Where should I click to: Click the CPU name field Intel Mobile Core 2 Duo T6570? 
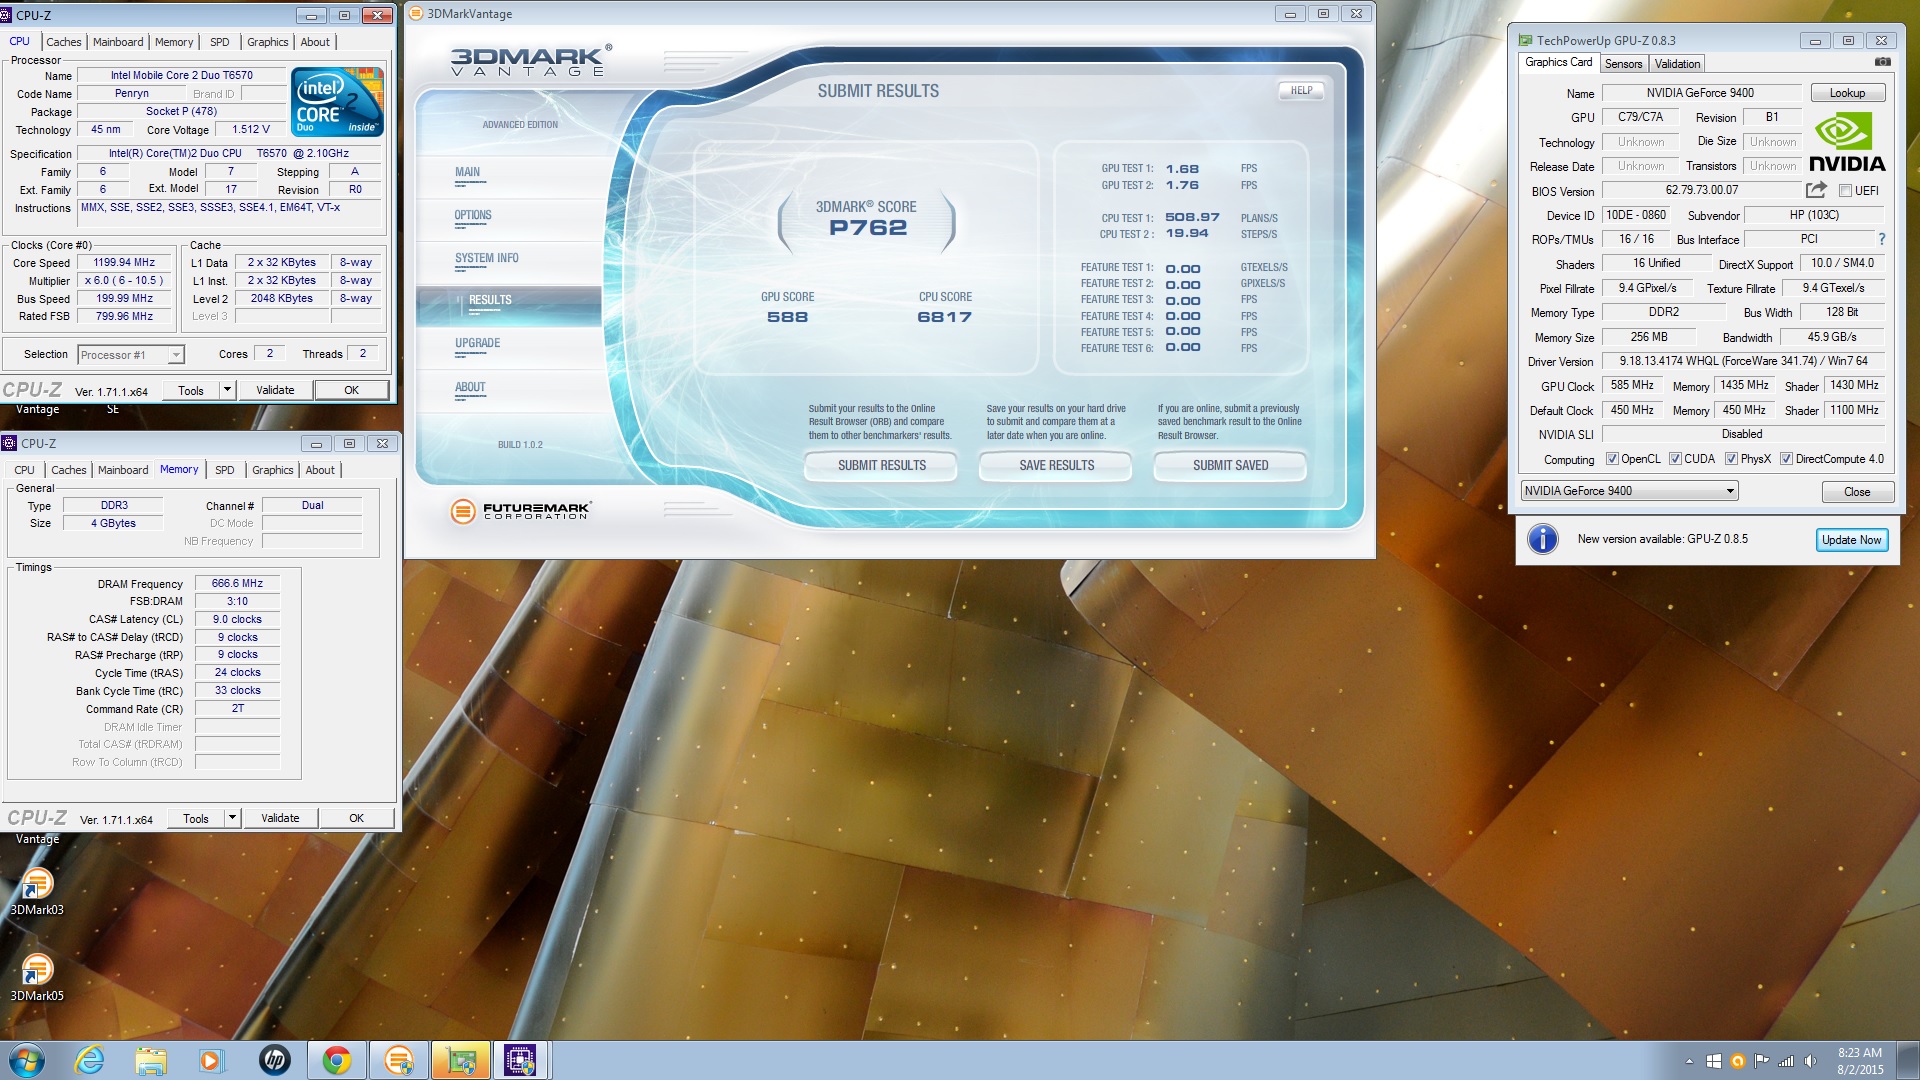181,75
